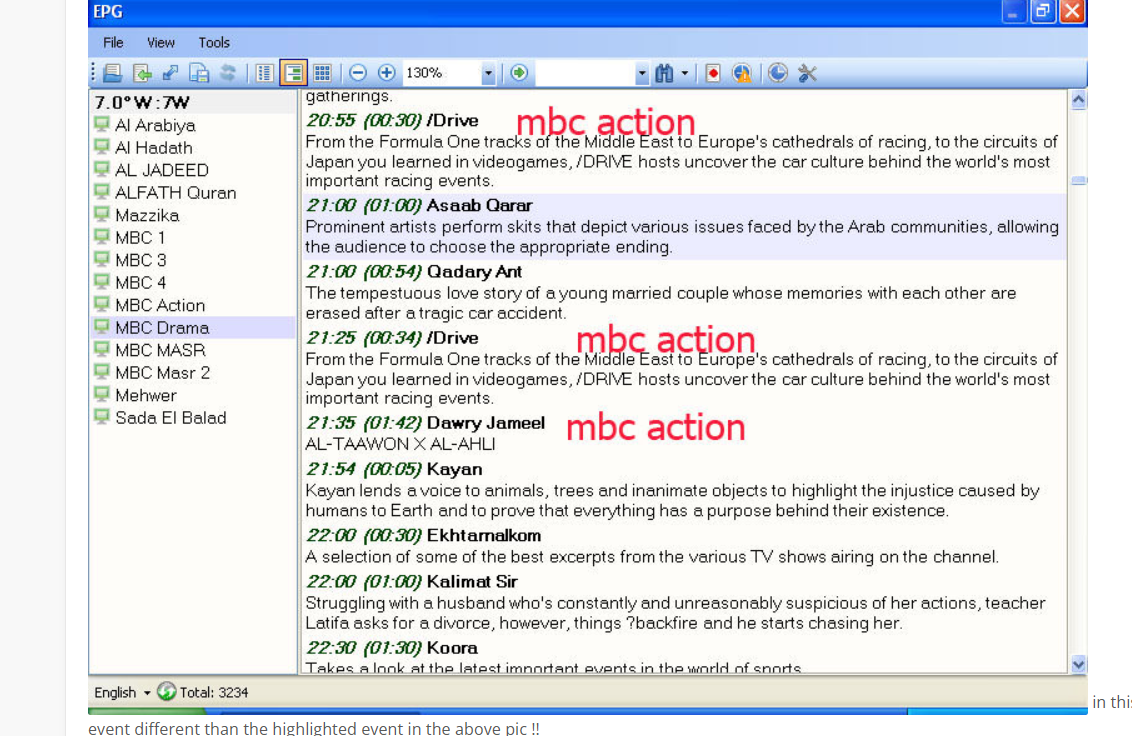Click the green refresh icon in status bar

pyautogui.click(x=166, y=692)
